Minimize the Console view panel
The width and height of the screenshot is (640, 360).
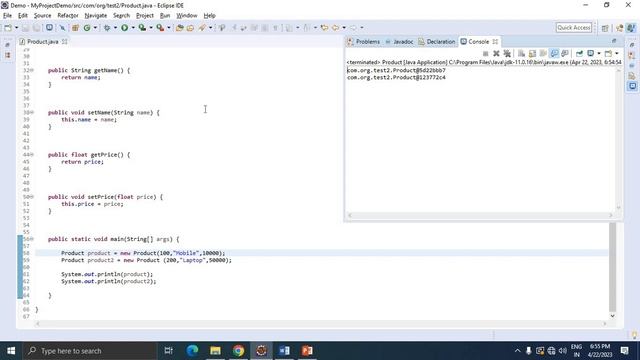pyautogui.click(x=614, y=41)
